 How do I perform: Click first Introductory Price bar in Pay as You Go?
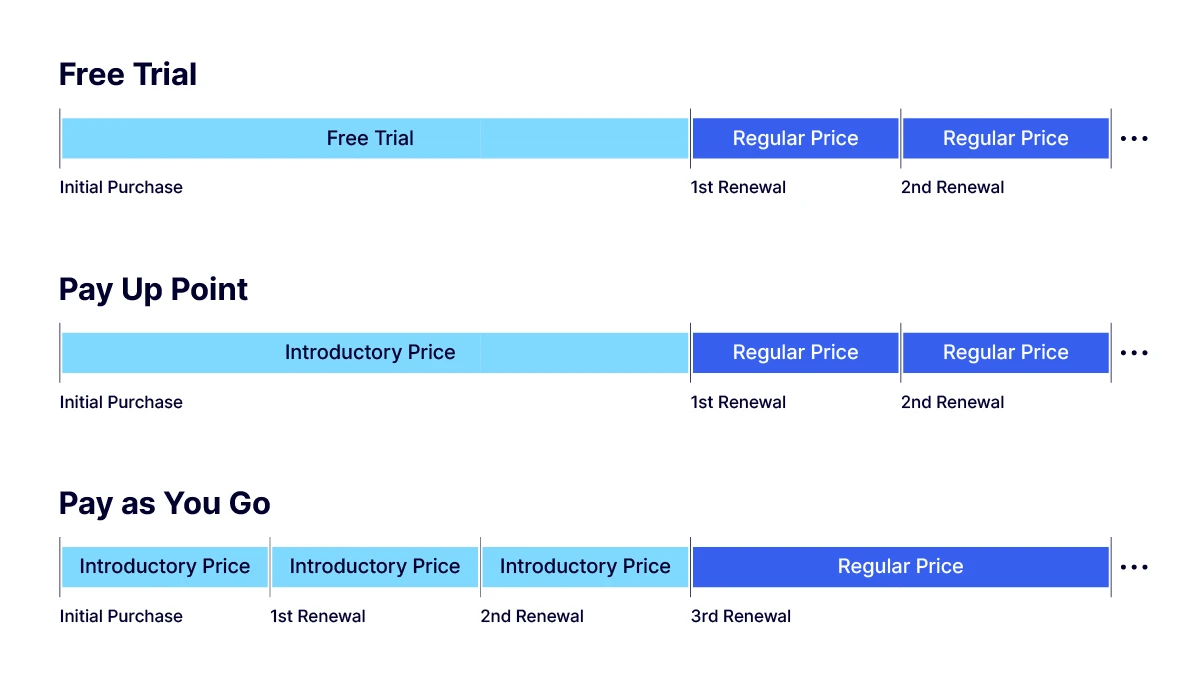tap(165, 567)
